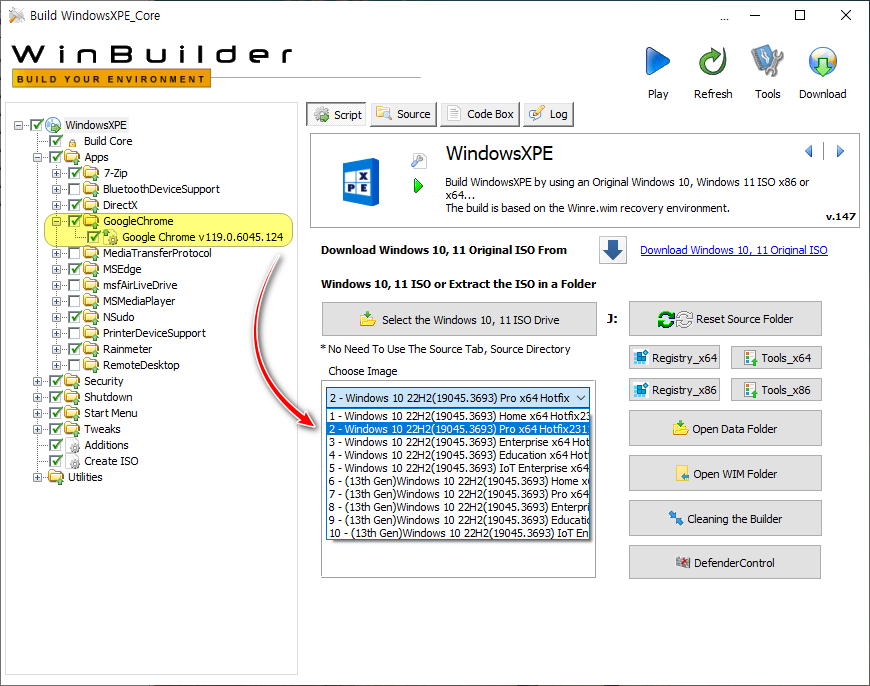Select image 5 IoT Enterprise x64
Viewport: 870px width, 686px height.
pos(458,468)
